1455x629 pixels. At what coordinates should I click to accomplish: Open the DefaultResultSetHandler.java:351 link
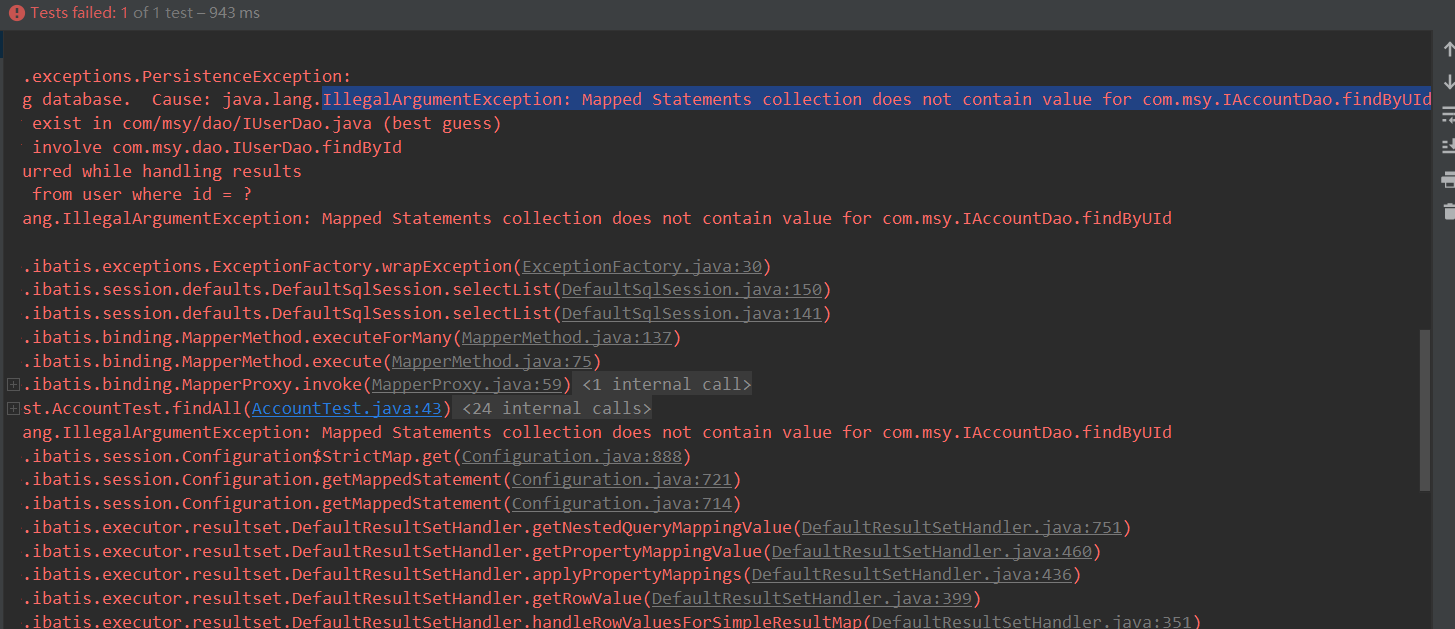[x=1032, y=622]
